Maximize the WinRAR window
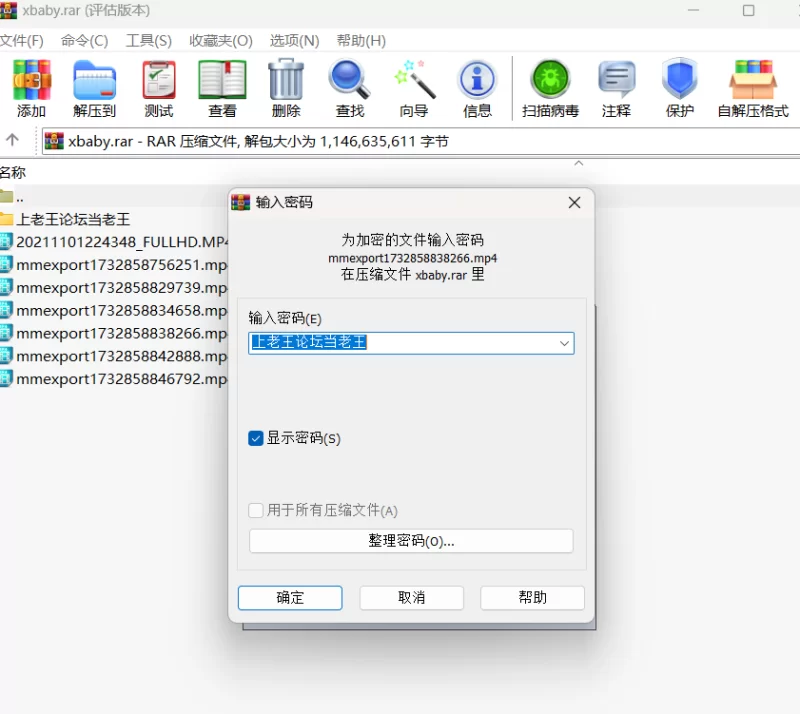 coord(748,10)
